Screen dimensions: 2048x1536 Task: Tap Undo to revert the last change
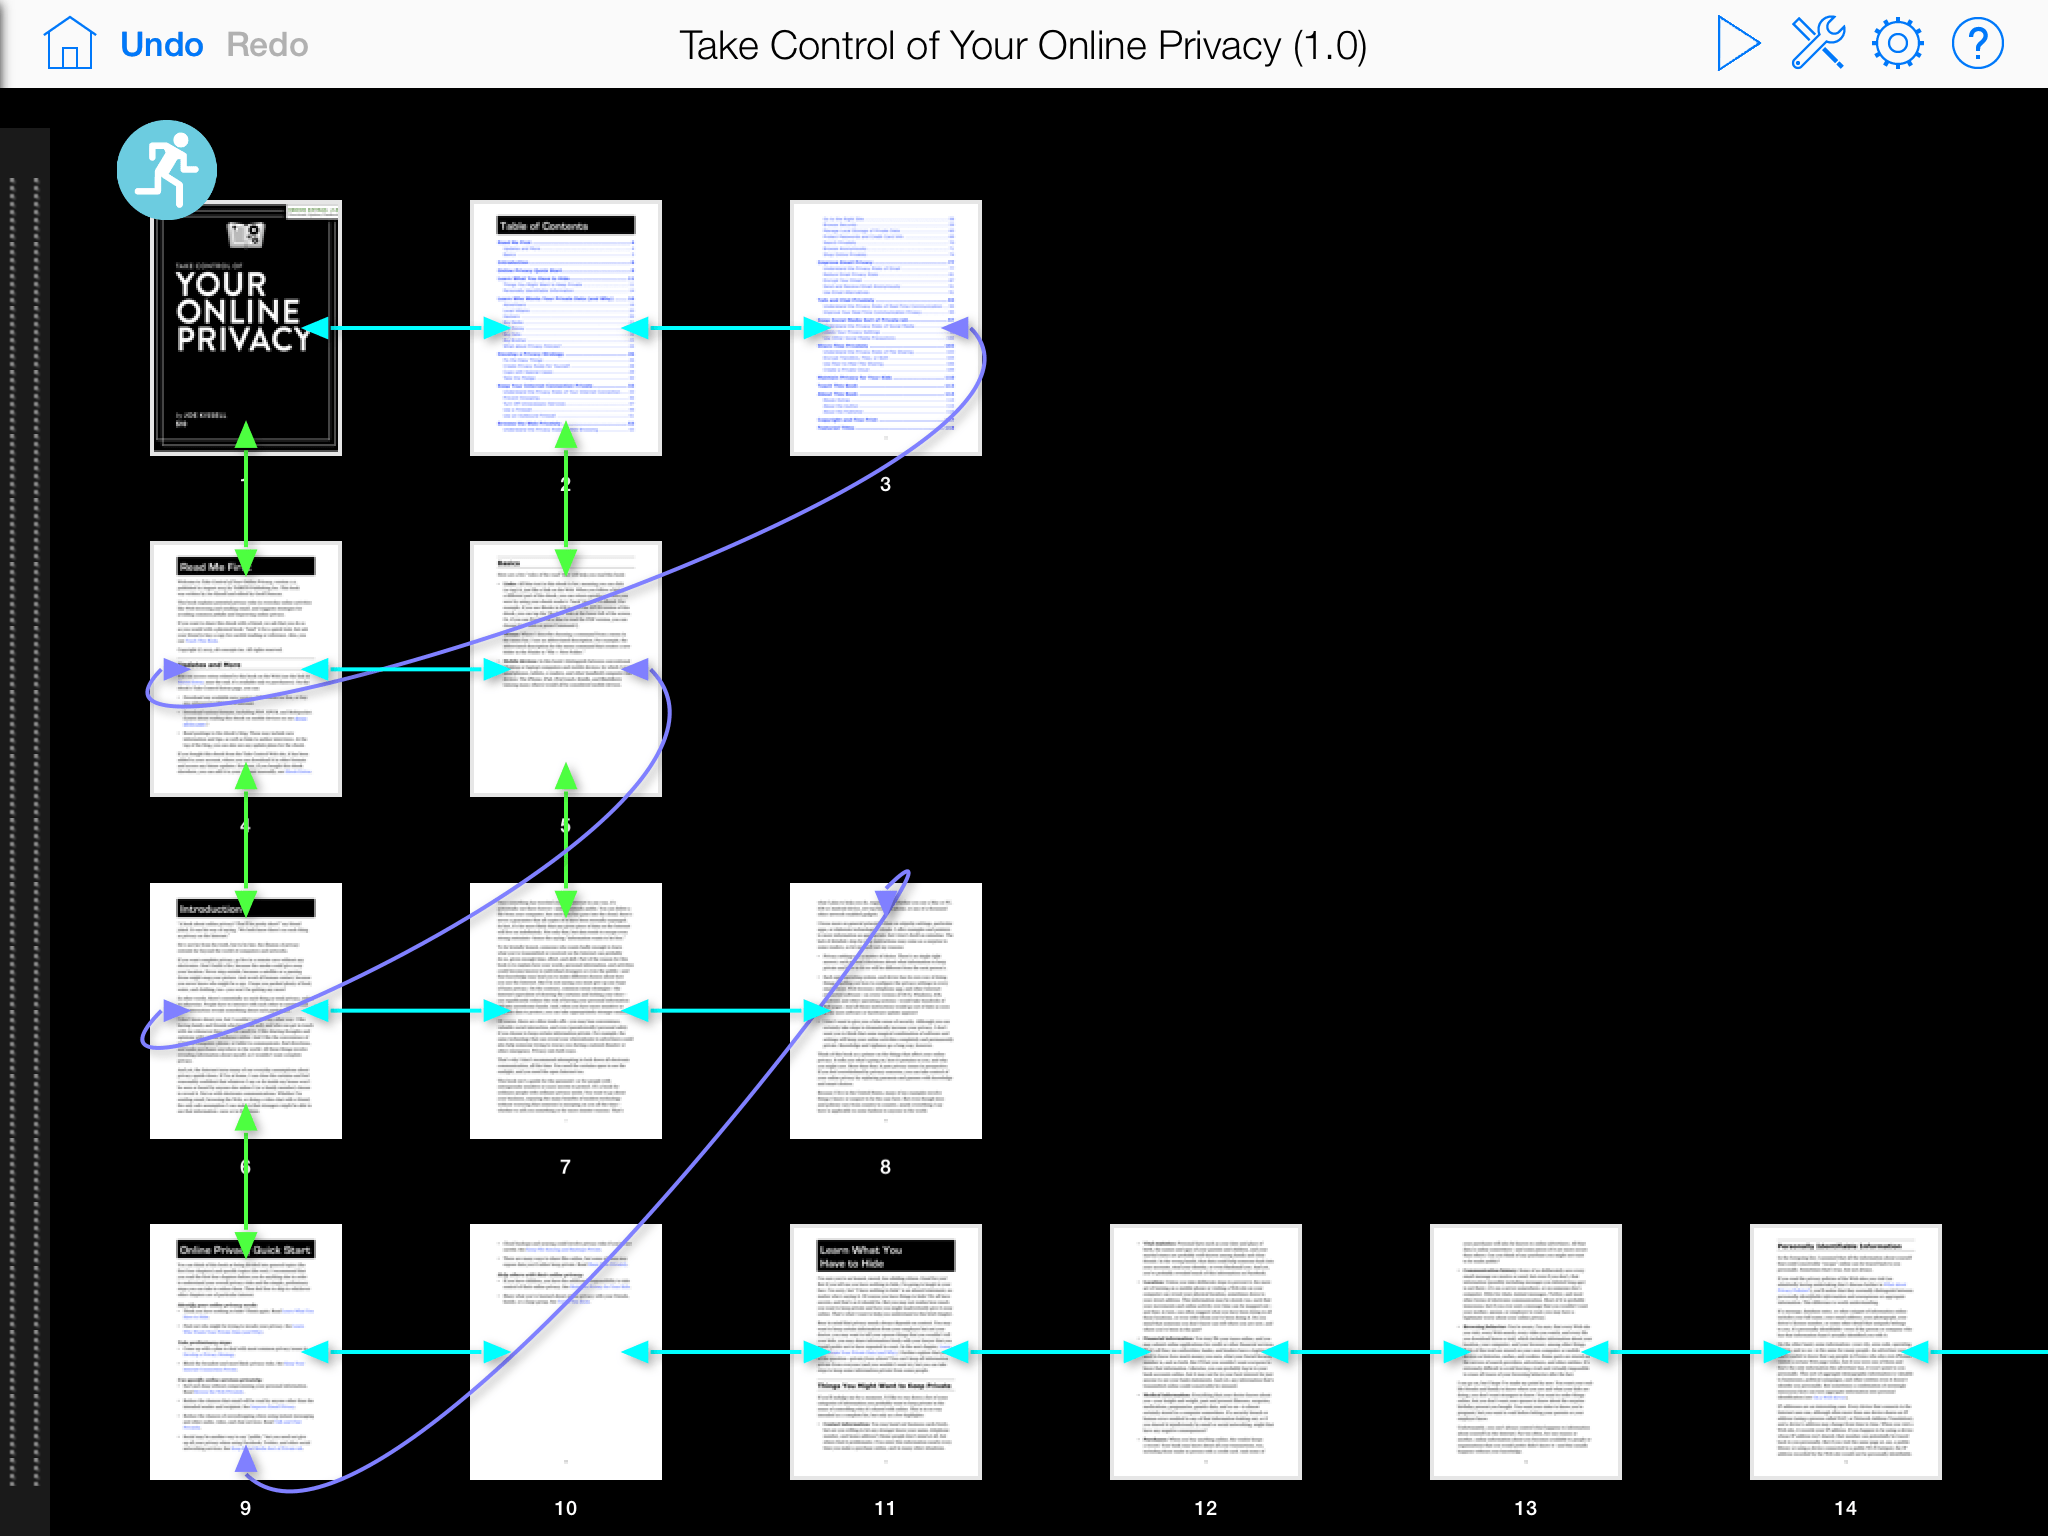click(x=161, y=43)
